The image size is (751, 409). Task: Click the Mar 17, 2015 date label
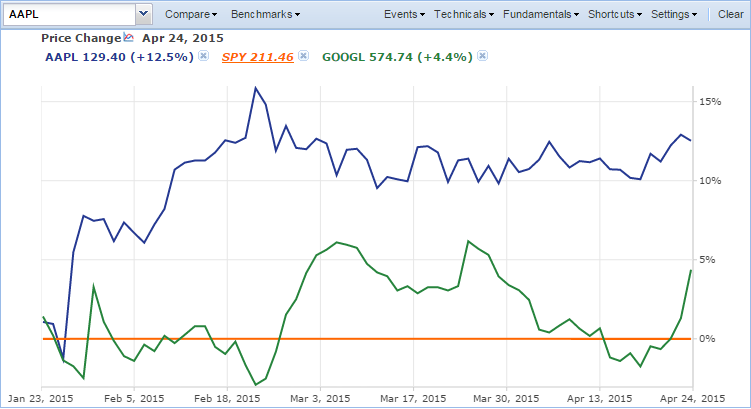(x=413, y=398)
